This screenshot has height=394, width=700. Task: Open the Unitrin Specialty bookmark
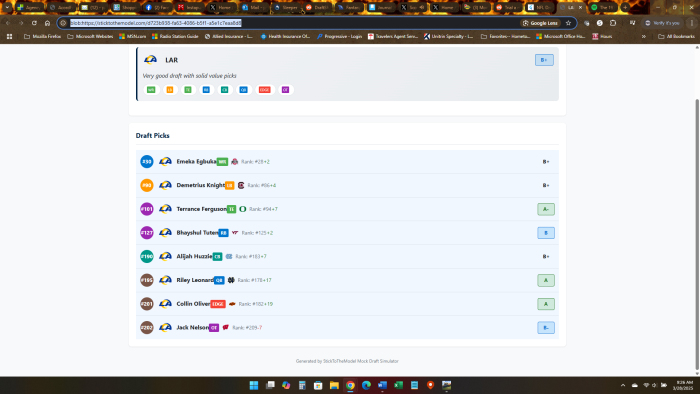click(x=448, y=37)
